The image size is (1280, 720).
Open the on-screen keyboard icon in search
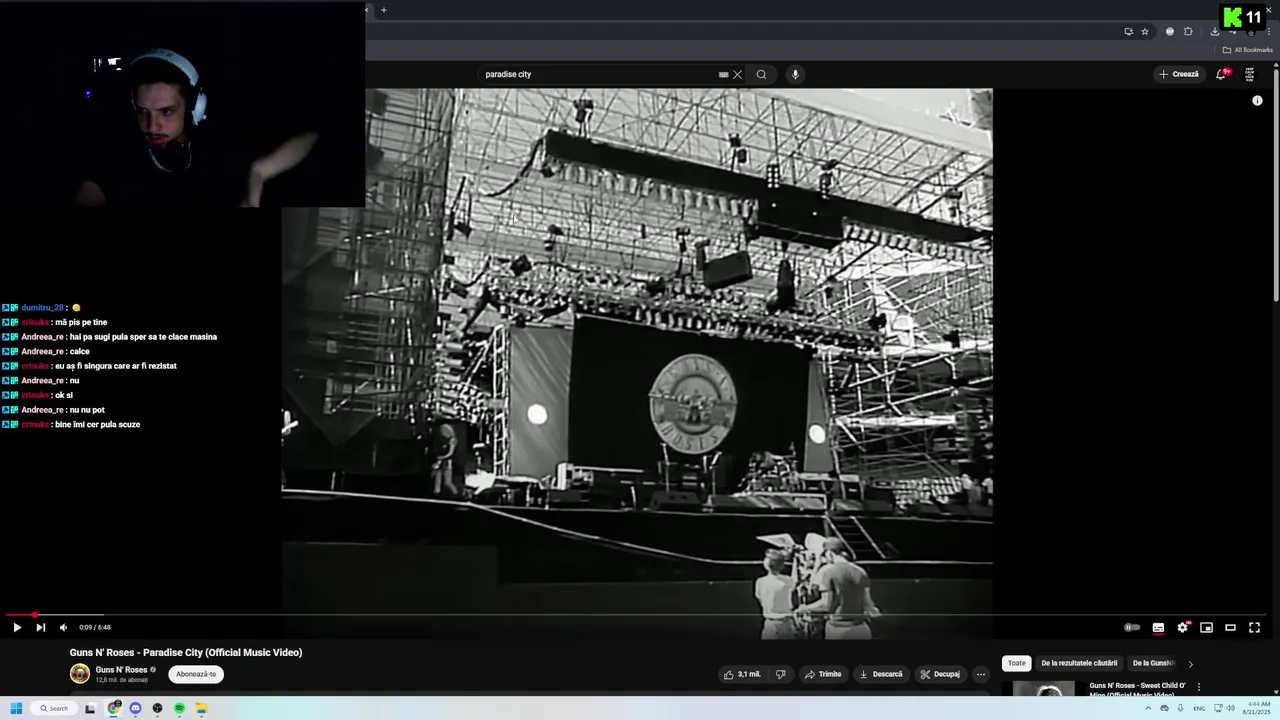point(723,74)
